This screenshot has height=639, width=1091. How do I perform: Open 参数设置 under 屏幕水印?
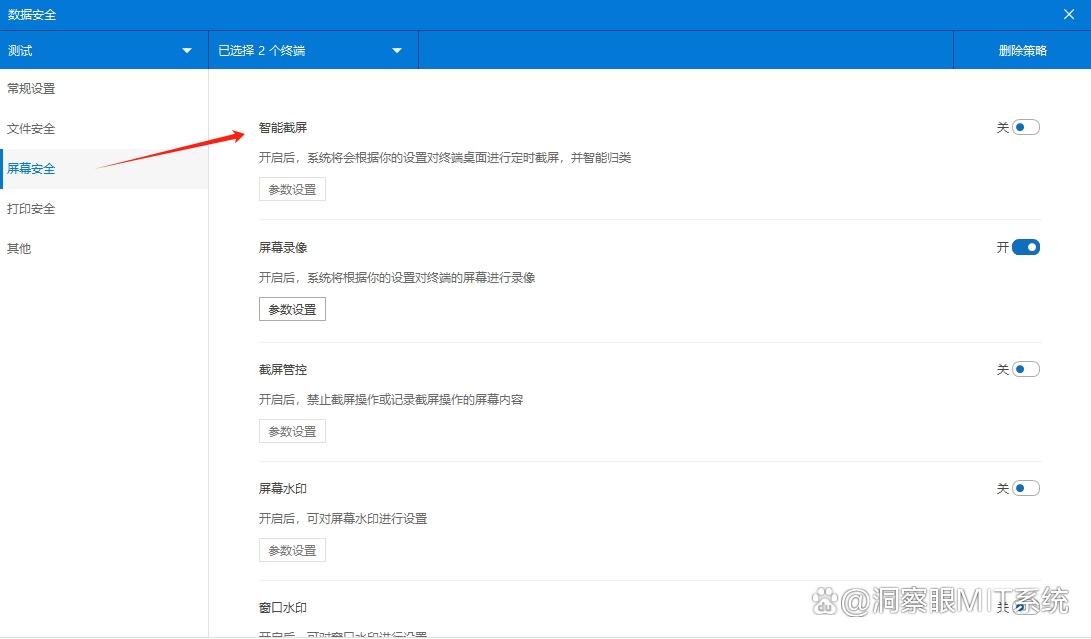[292, 550]
